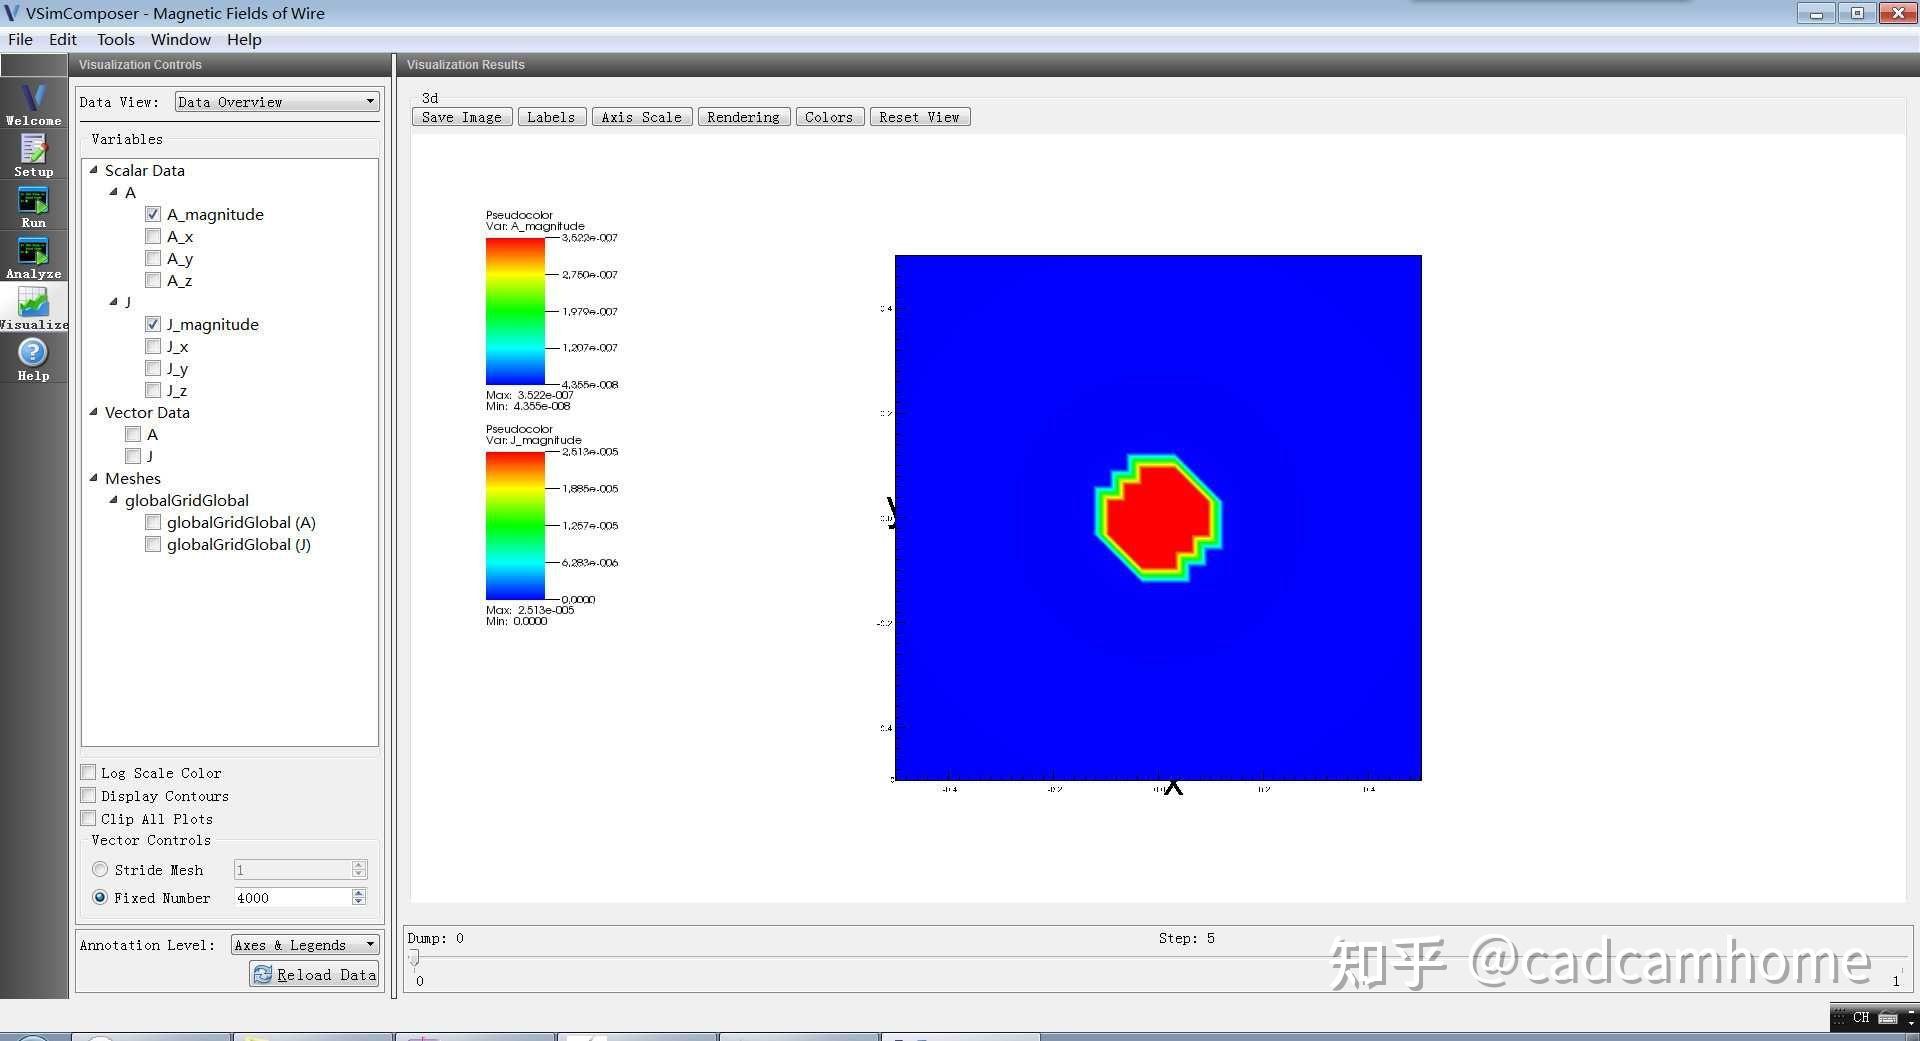
Task: Click the Save Image button
Action: pyautogui.click(x=461, y=116)
